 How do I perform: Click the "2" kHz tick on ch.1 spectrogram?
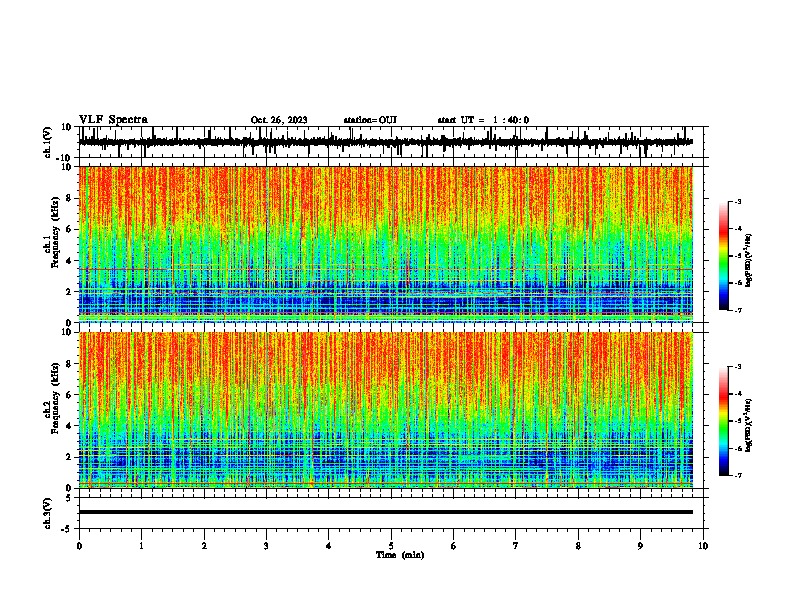click(x=69, y=292)
